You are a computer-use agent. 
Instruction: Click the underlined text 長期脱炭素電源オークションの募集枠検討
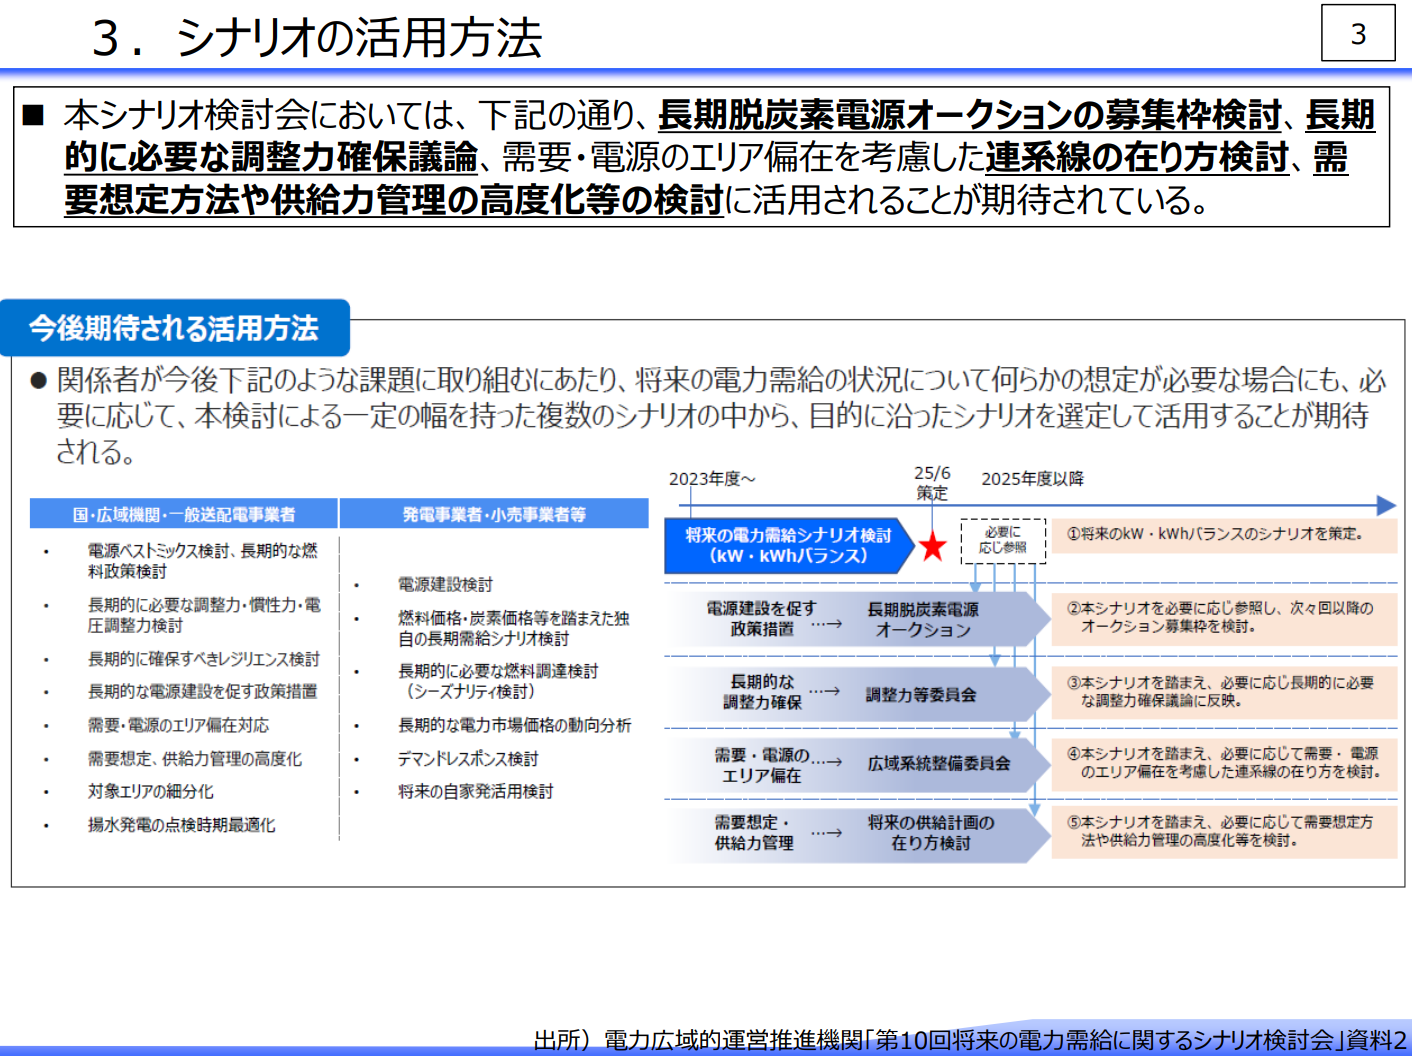[970, 116]
